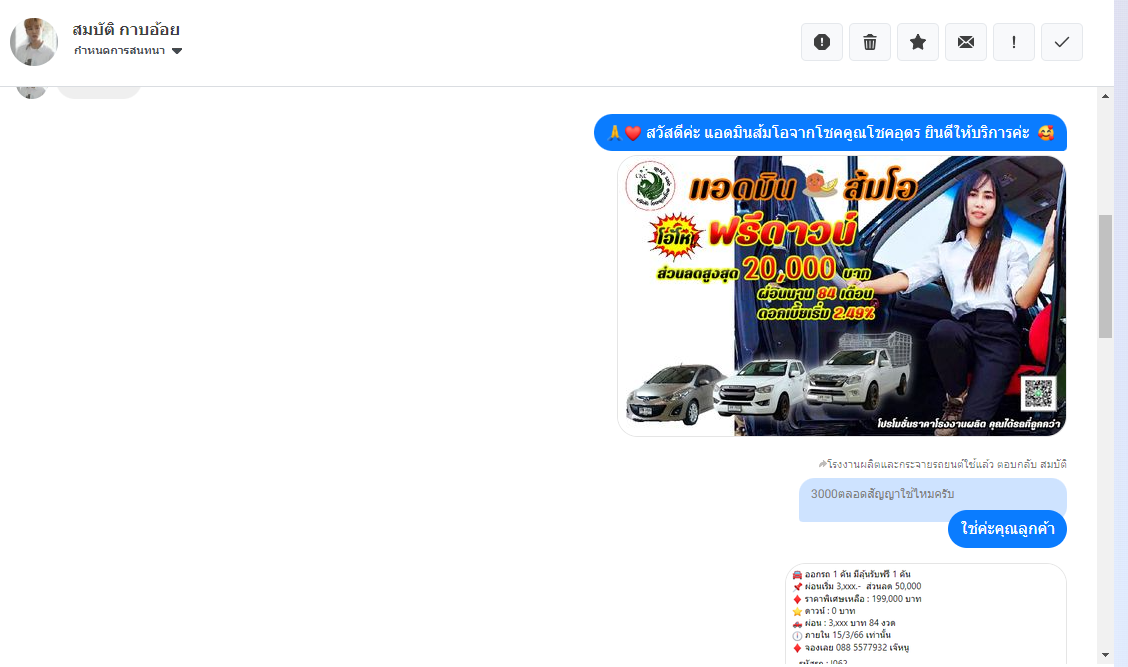Open สมบัติ กาบอ้อย profile name

pos(126,29)
